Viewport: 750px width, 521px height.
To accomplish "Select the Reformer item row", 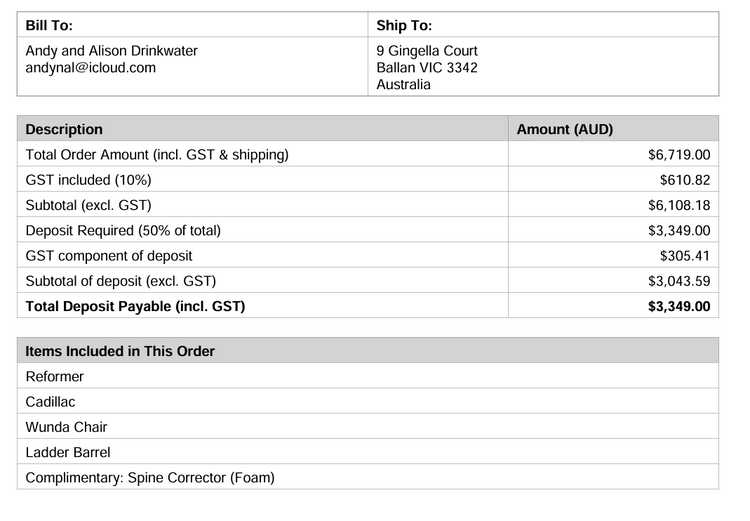I will click(55, 377).
